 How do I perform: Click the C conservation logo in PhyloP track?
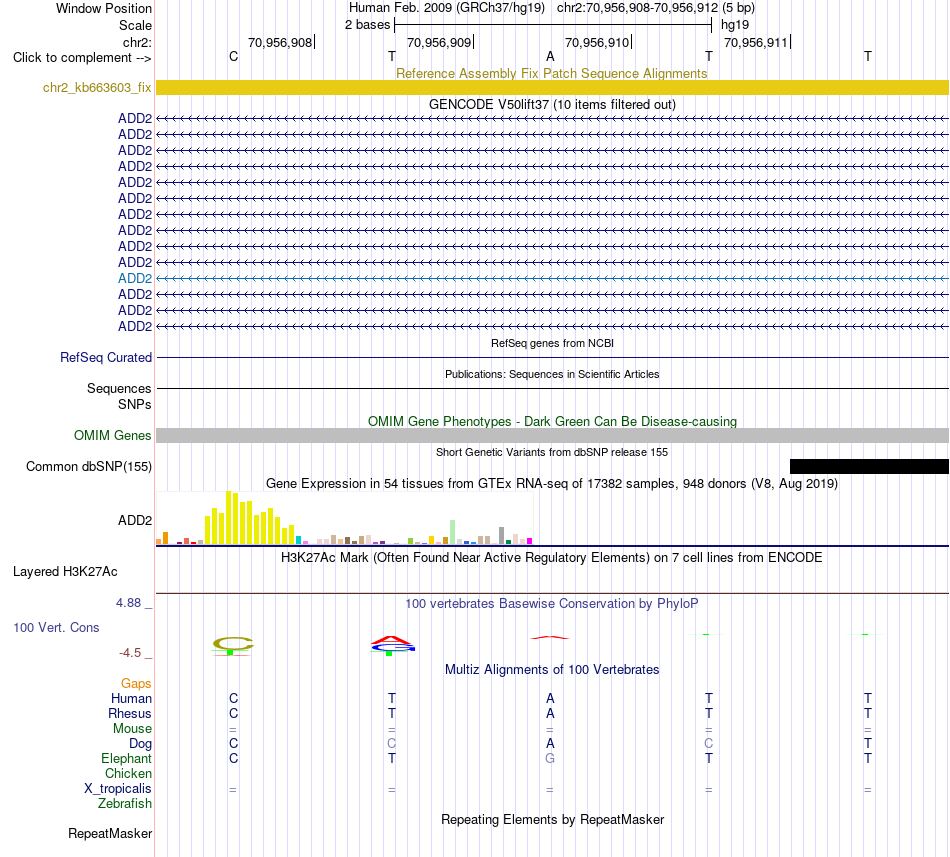233,646
